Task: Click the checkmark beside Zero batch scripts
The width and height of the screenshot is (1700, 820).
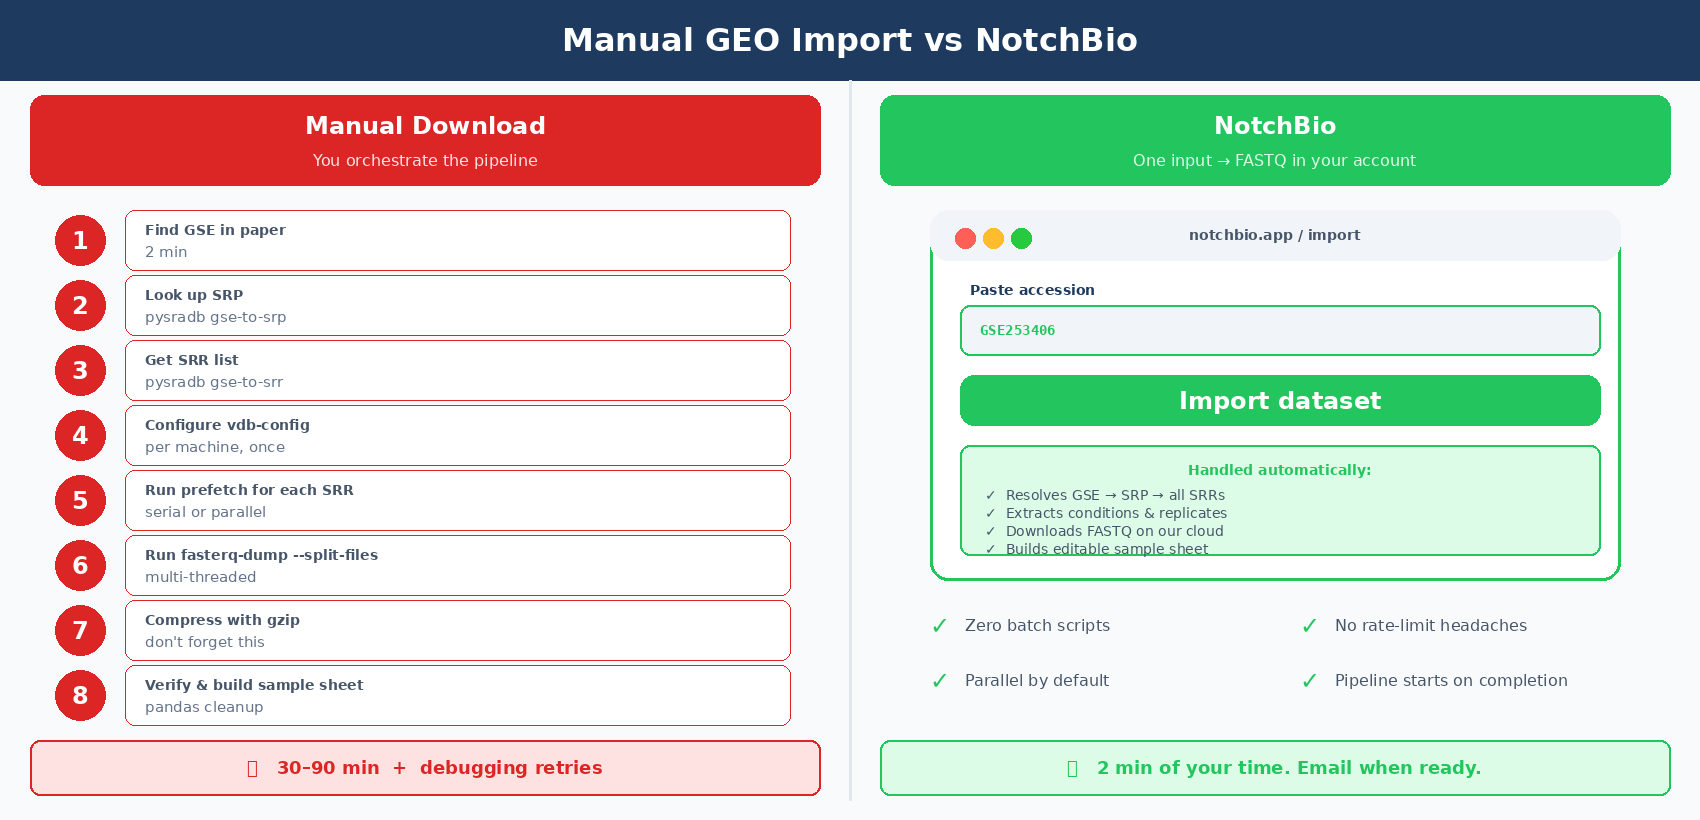Action: 939,626
